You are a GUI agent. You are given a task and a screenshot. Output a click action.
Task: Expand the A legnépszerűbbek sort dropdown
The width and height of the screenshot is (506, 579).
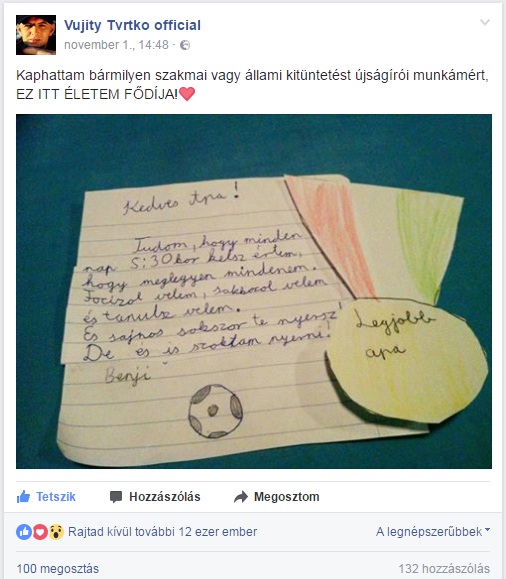[x=433, y=532]
